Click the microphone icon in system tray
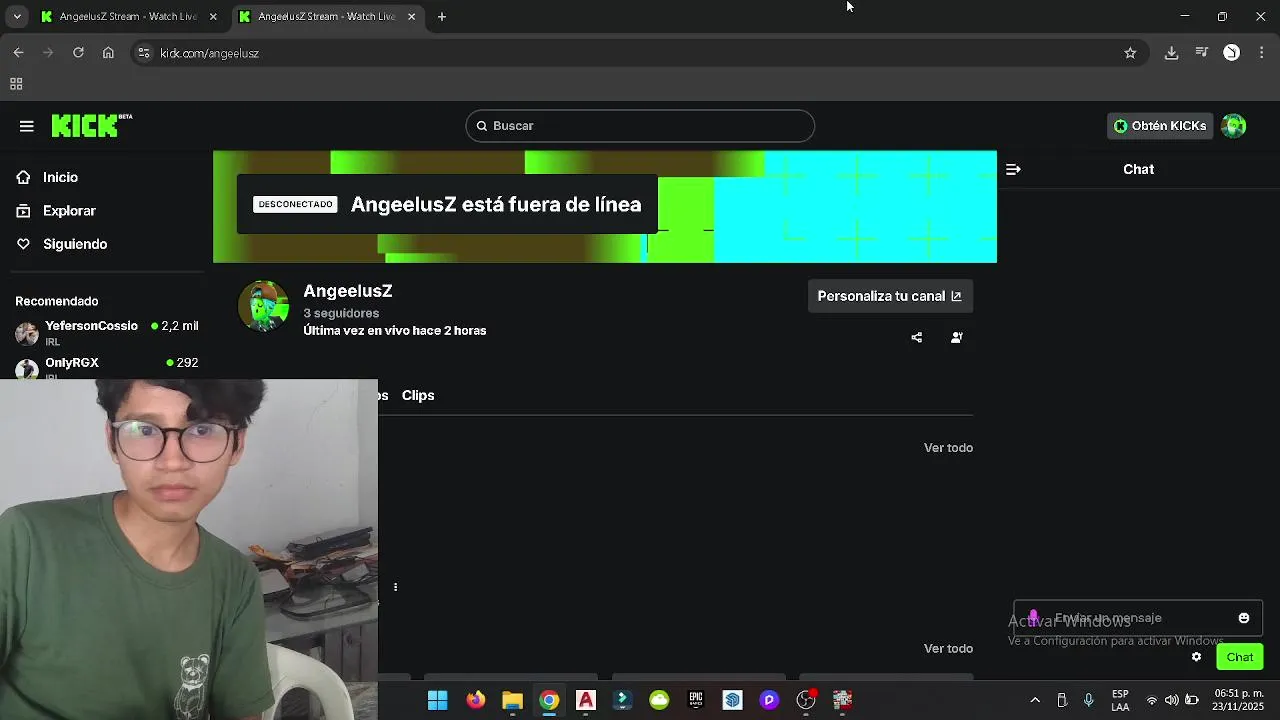The image size is (1280, 720). 1089,700
